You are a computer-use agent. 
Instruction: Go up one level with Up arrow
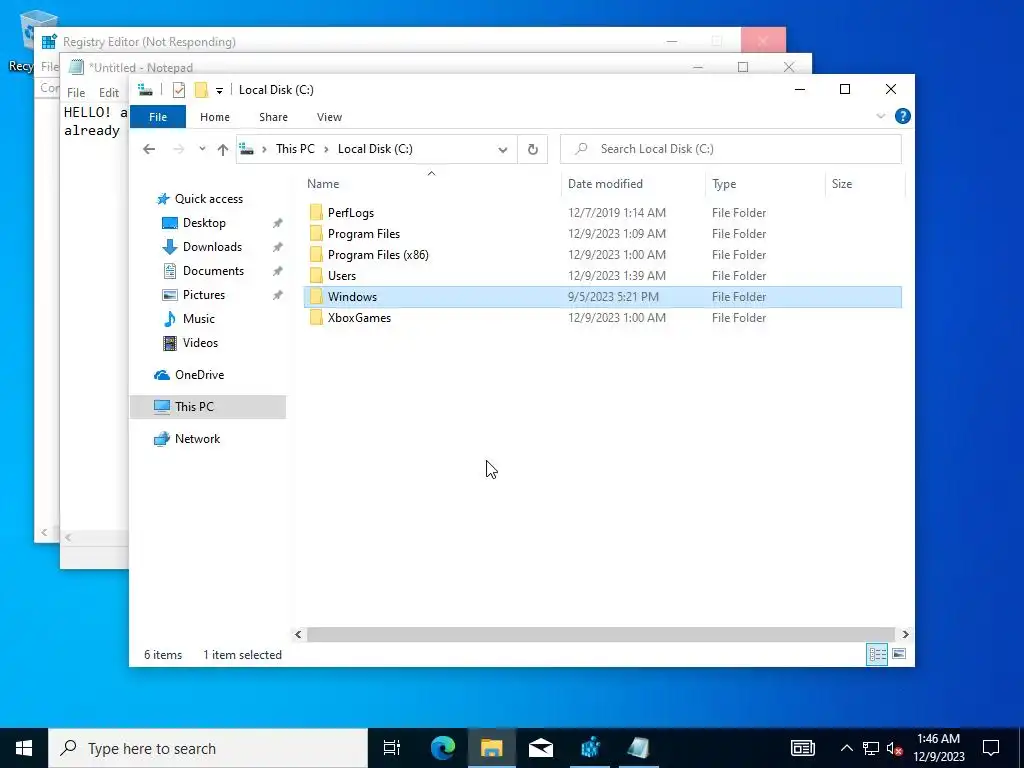coord(223,150)
